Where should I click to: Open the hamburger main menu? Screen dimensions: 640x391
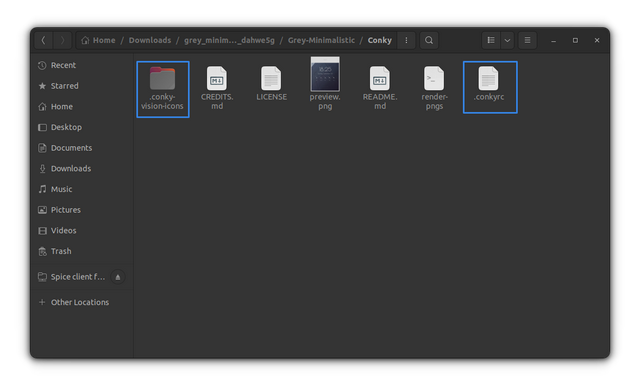(x=527, y=40)
